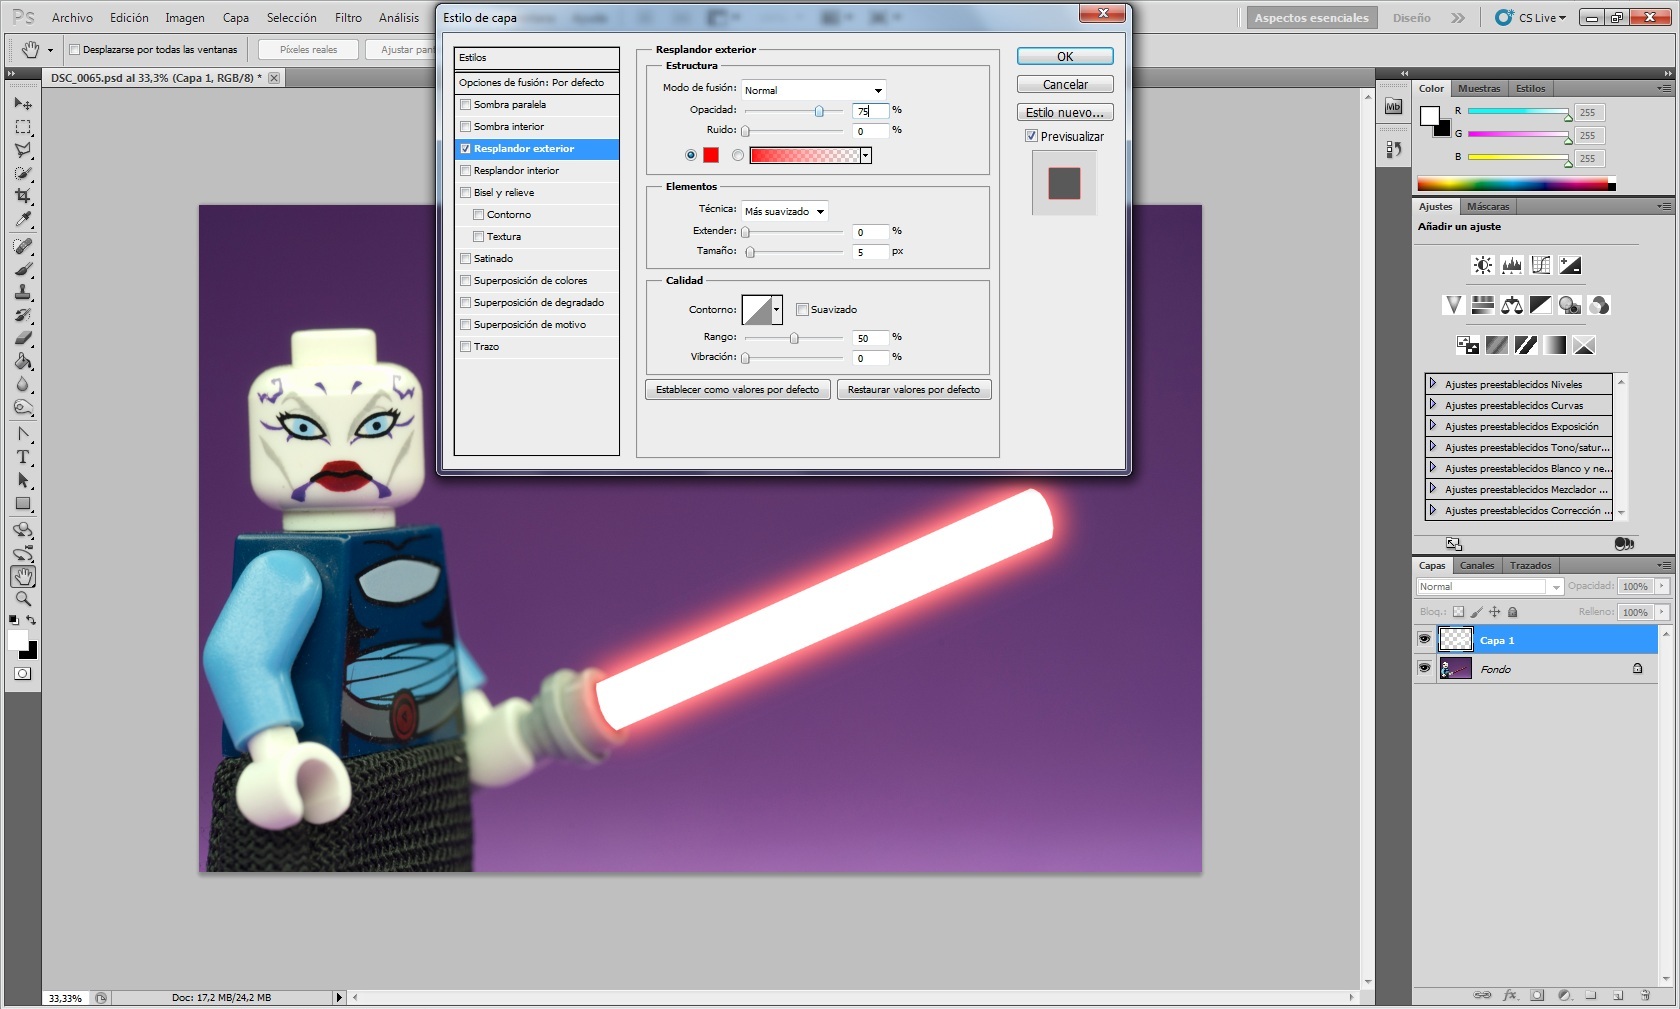Expand Ajustes preestablecidos Niveles
Screen dimensions: 1680x1009
pyautogui.click(x=1433, y=384)
